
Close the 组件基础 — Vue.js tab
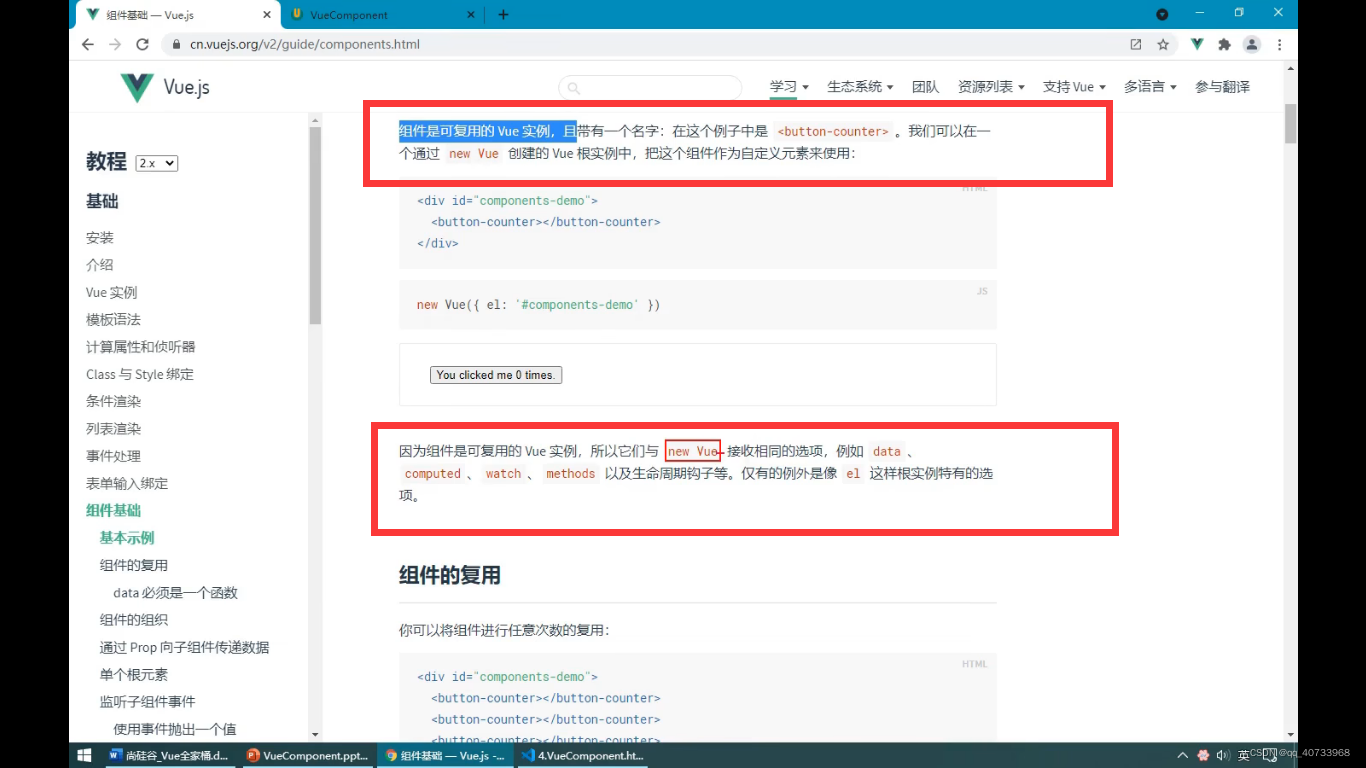pos(266,15)
